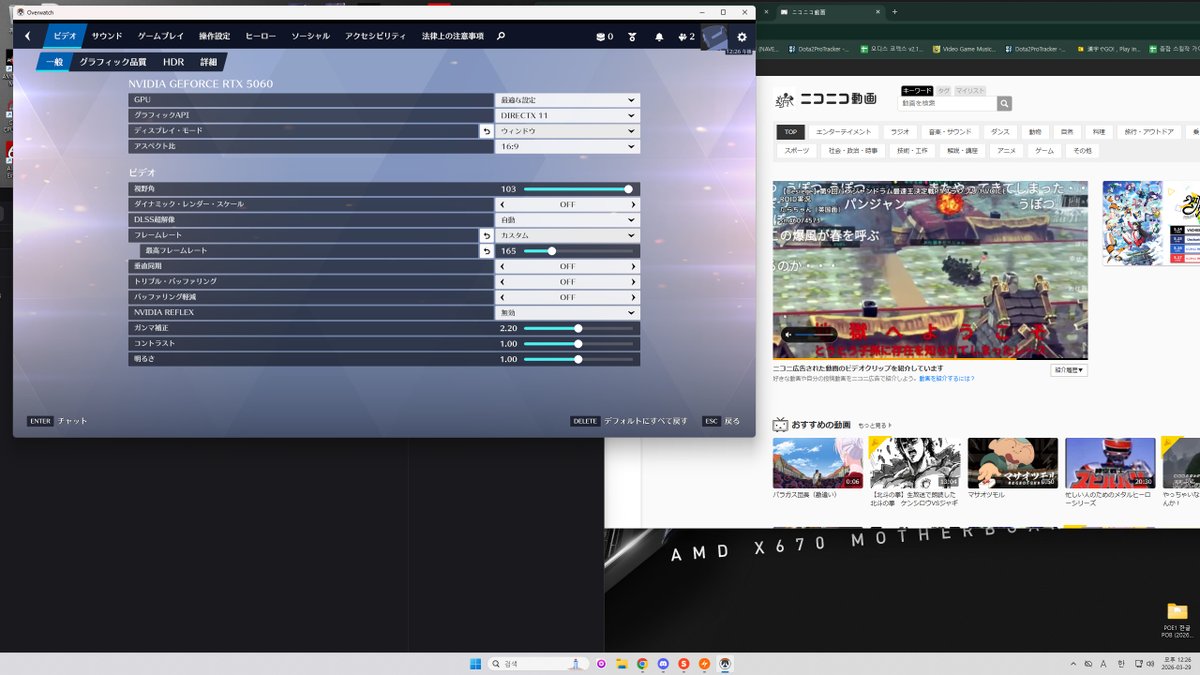Reset 最高フレームレート with its undo icon

pos(487,251)
